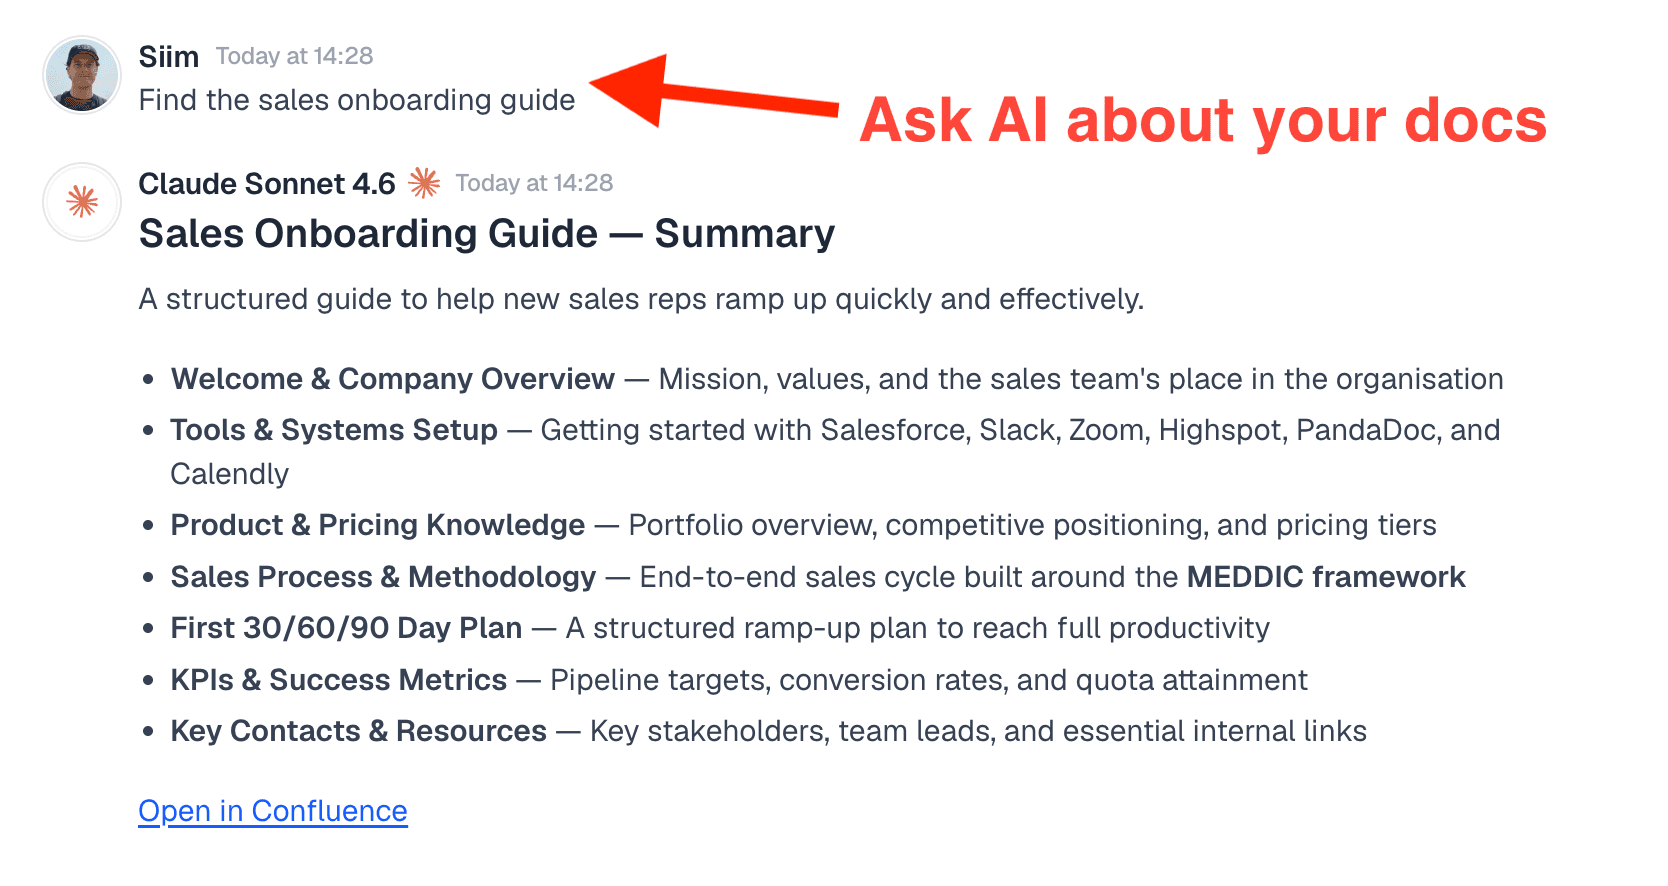Screen dimensions: 1668x886
Task: Click the Sales Onboarding Guide — Summary heading
Action: click(486, 234)
